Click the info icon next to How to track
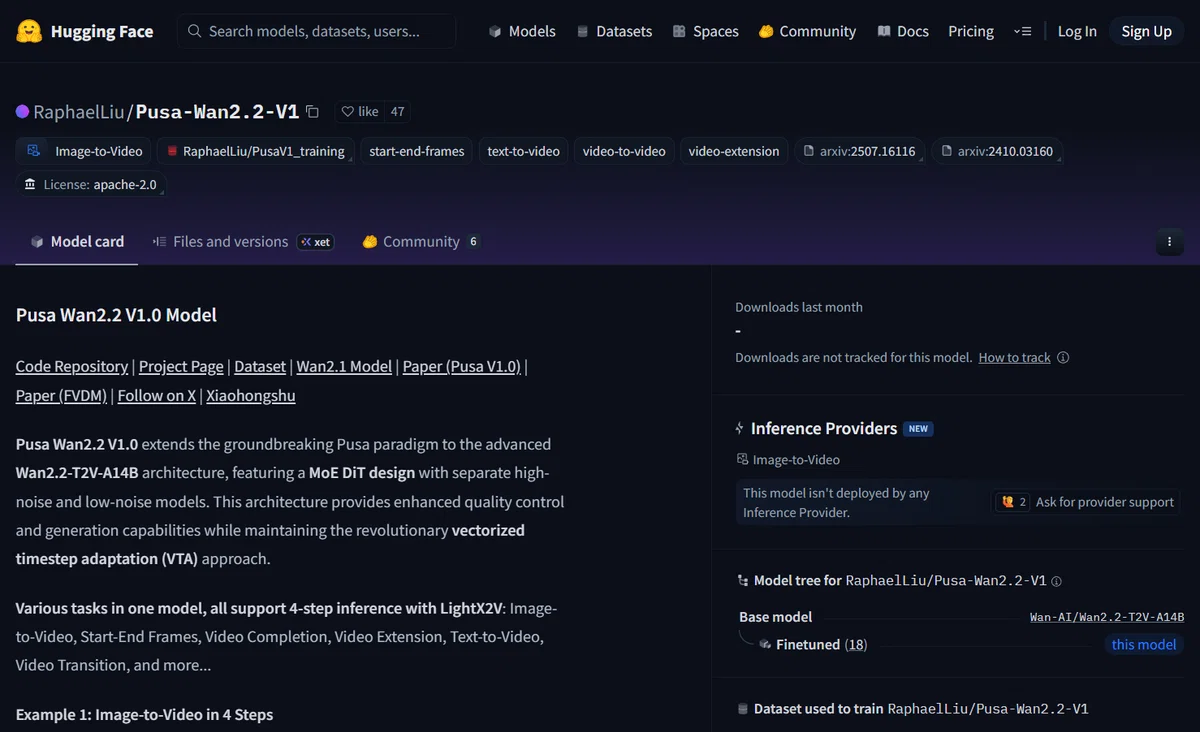 [x=1063, y=357]
